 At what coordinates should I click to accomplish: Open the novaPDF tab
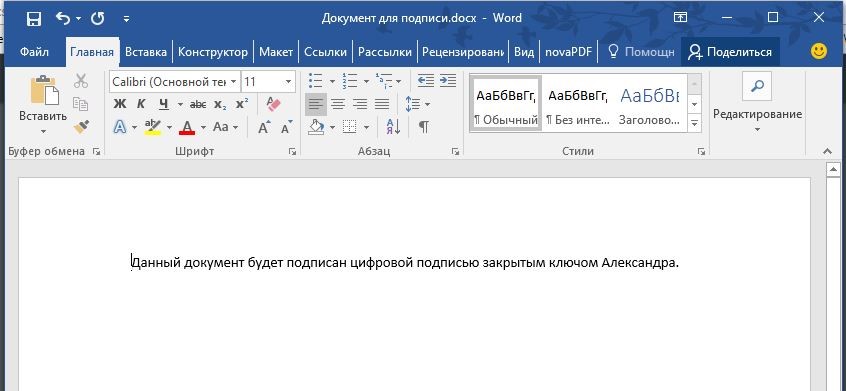pyautogui.click(x=568, y=52)
